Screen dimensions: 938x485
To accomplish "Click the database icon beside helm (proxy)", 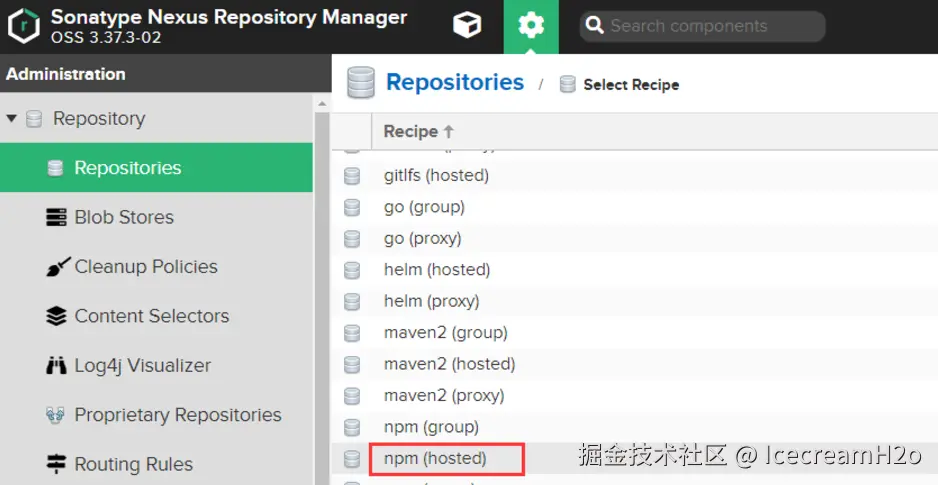I will click(x=352, y=301).
